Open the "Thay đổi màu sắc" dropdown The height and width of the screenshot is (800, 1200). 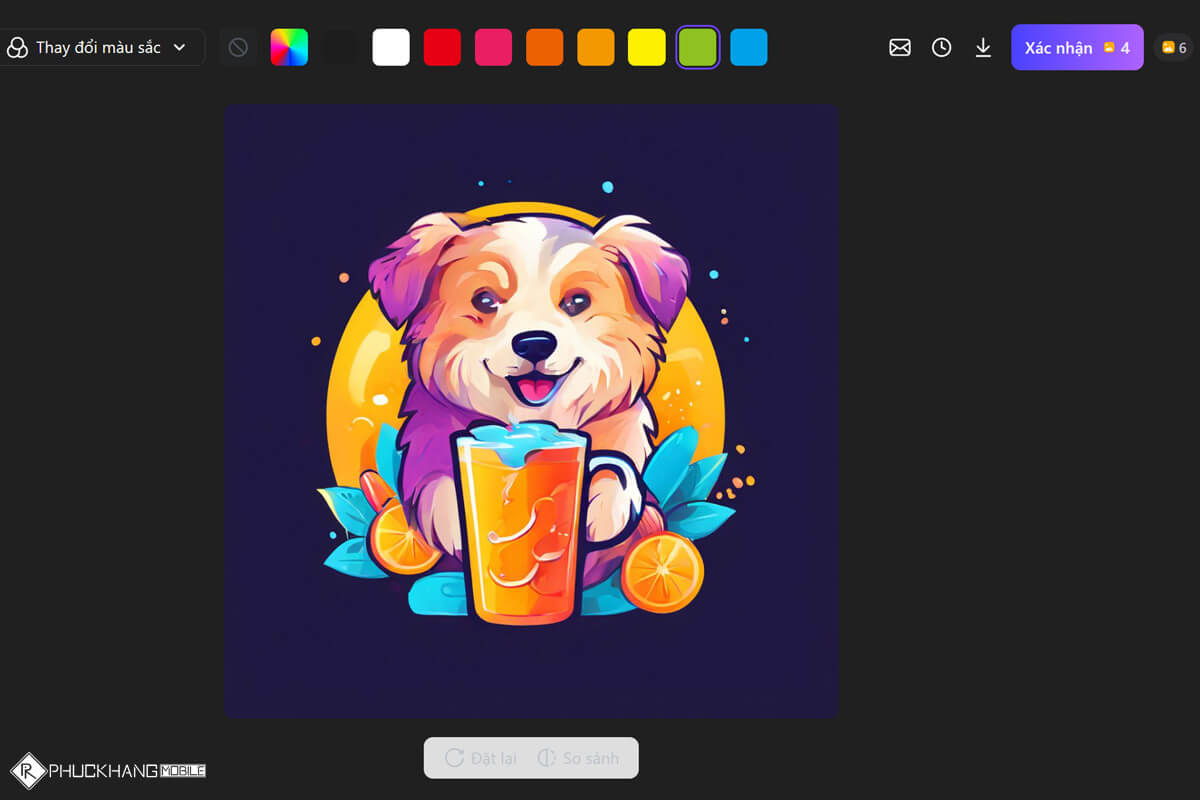(x=98, y=47)
